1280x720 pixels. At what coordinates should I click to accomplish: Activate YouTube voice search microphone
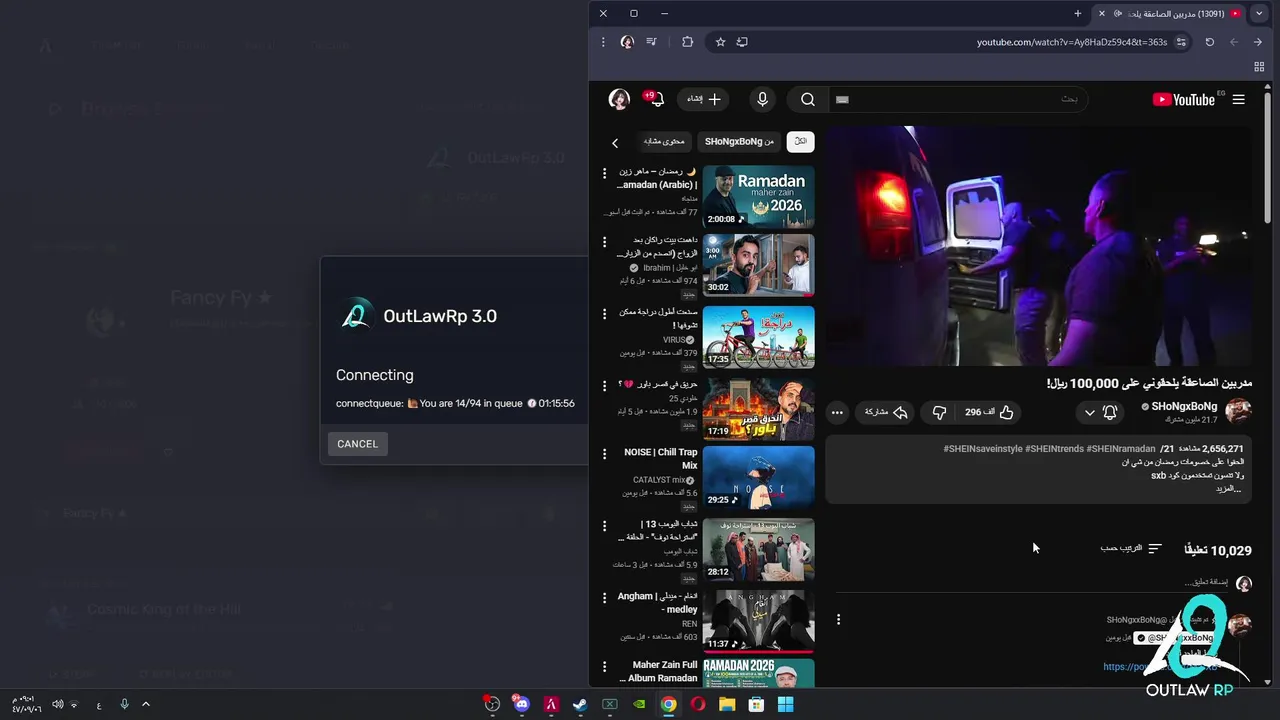[762, 99]
